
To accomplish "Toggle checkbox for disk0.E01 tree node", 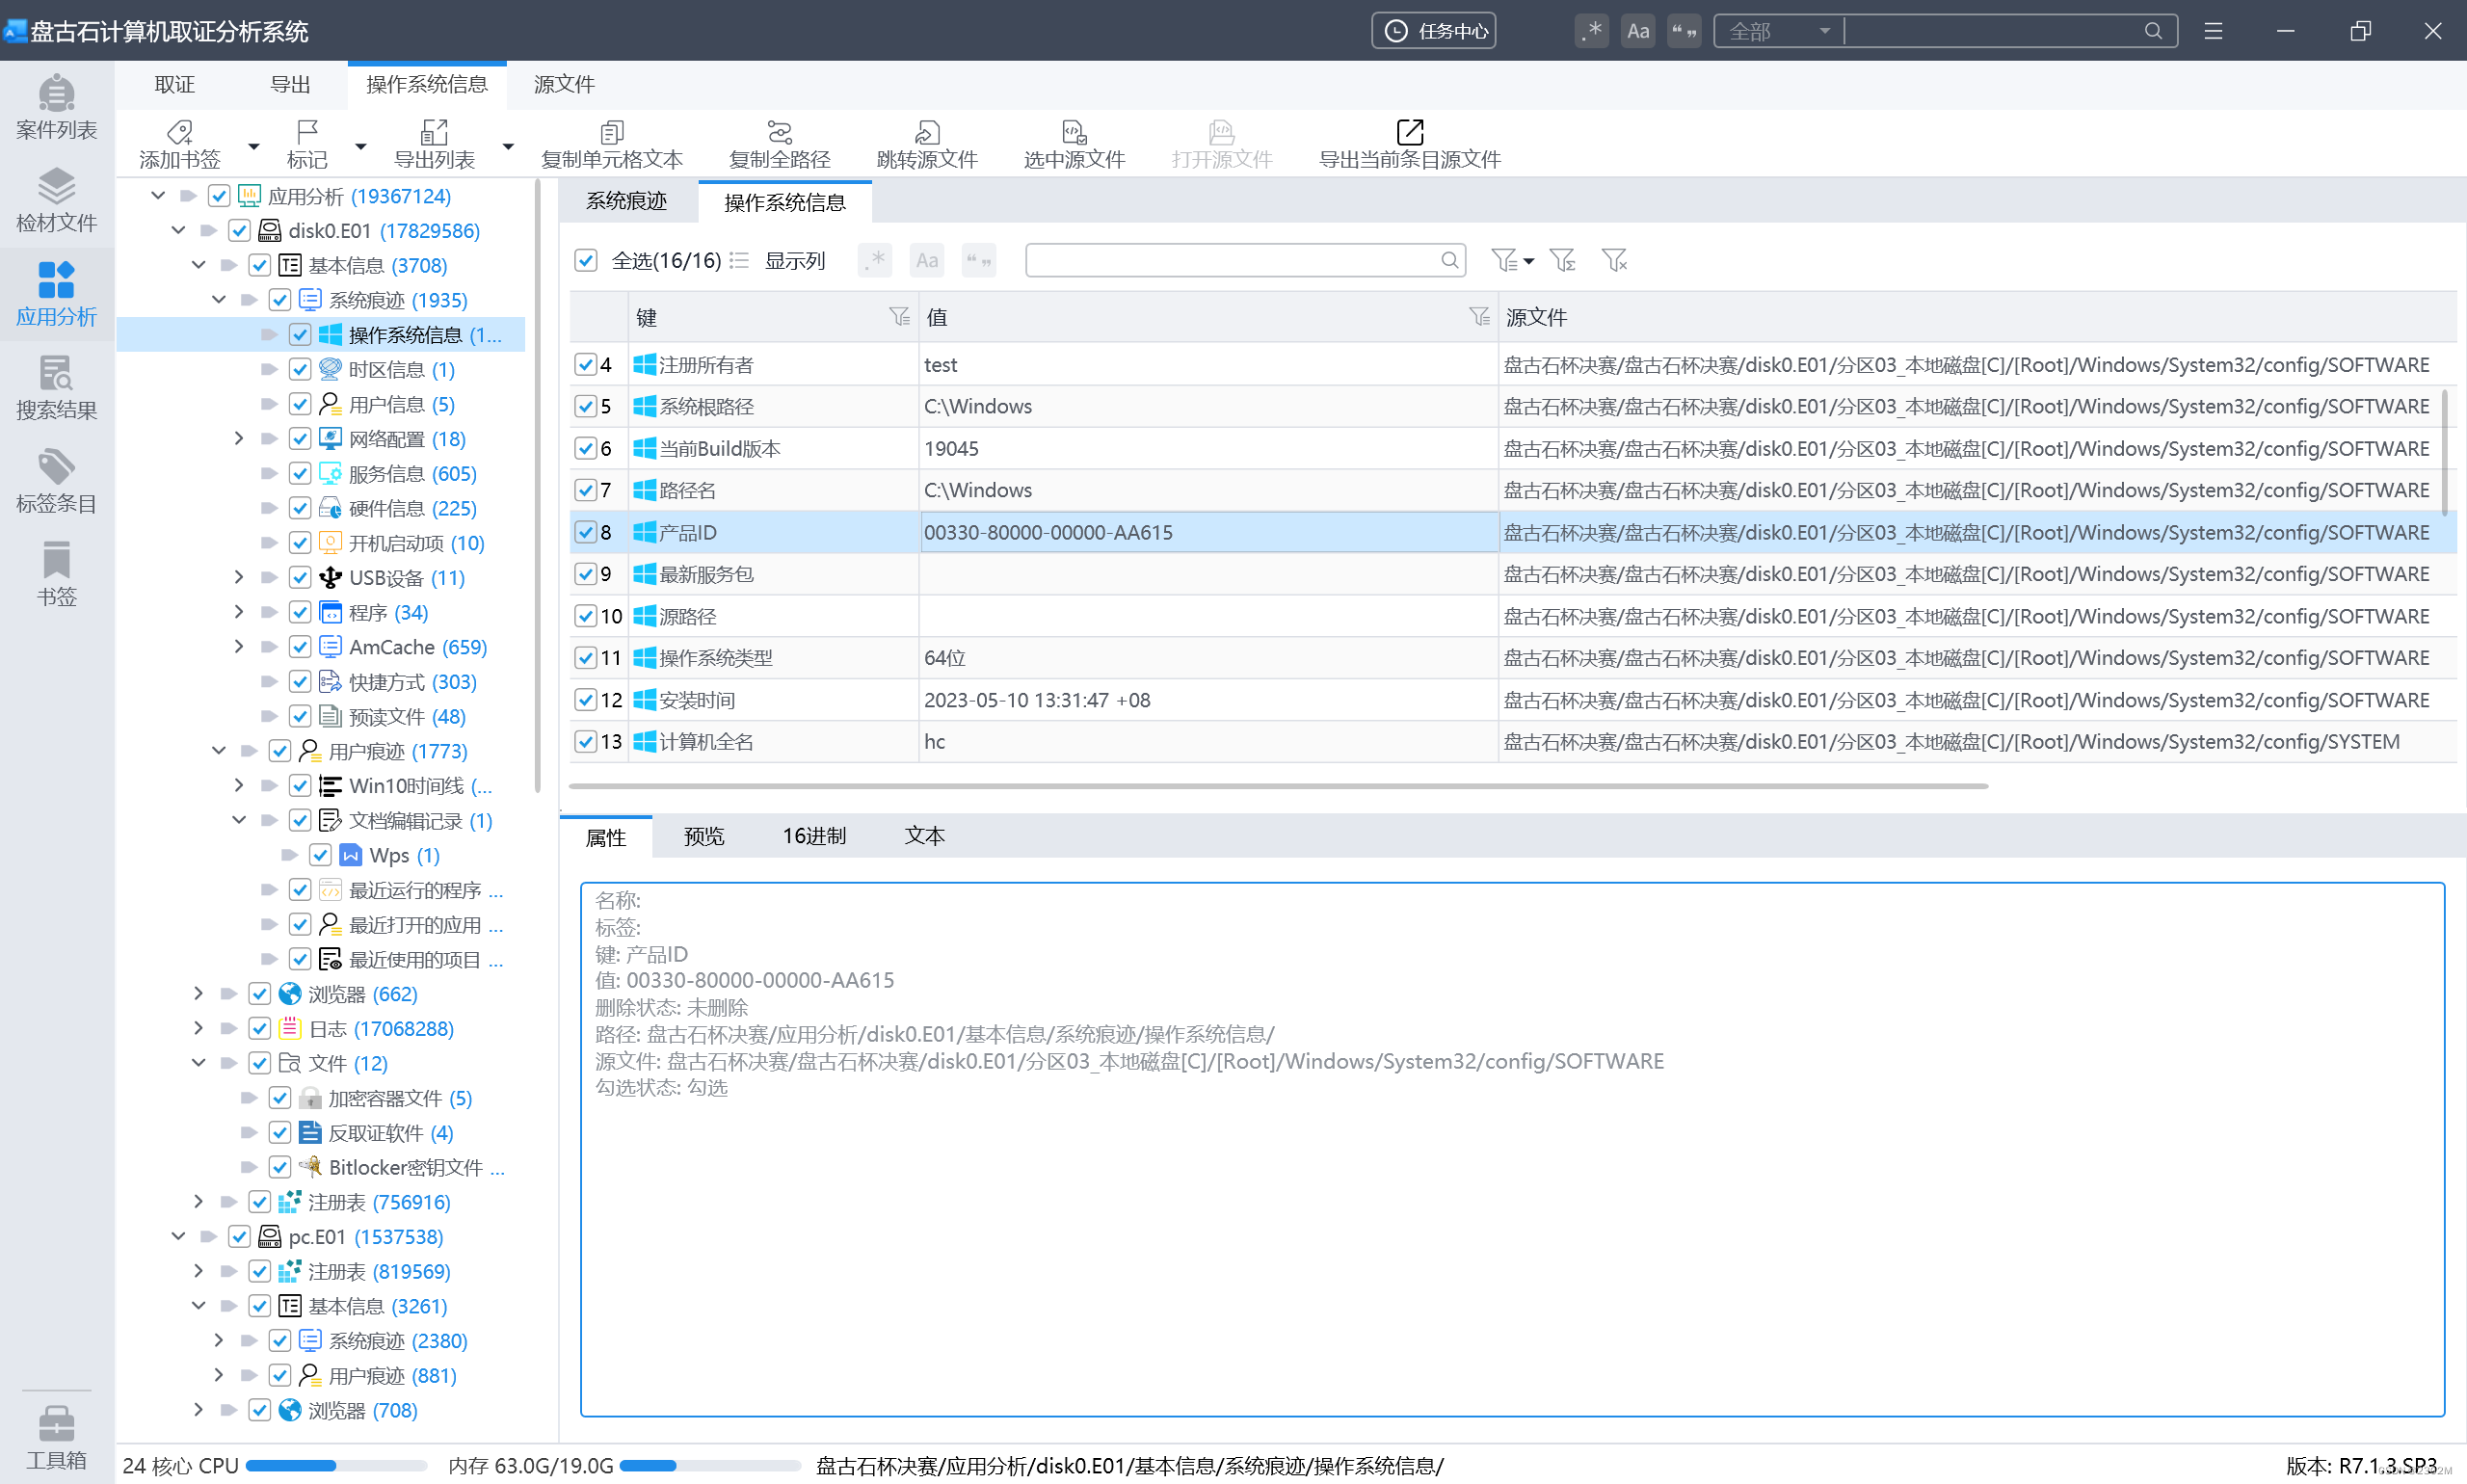I will click(239, 231).
